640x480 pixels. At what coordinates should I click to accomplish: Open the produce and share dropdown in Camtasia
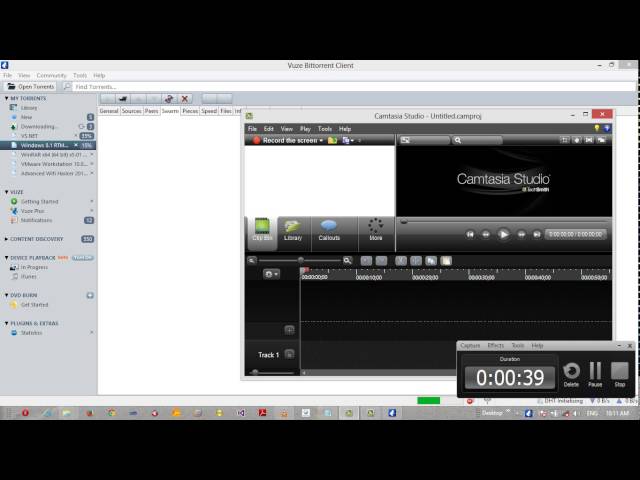348,140
